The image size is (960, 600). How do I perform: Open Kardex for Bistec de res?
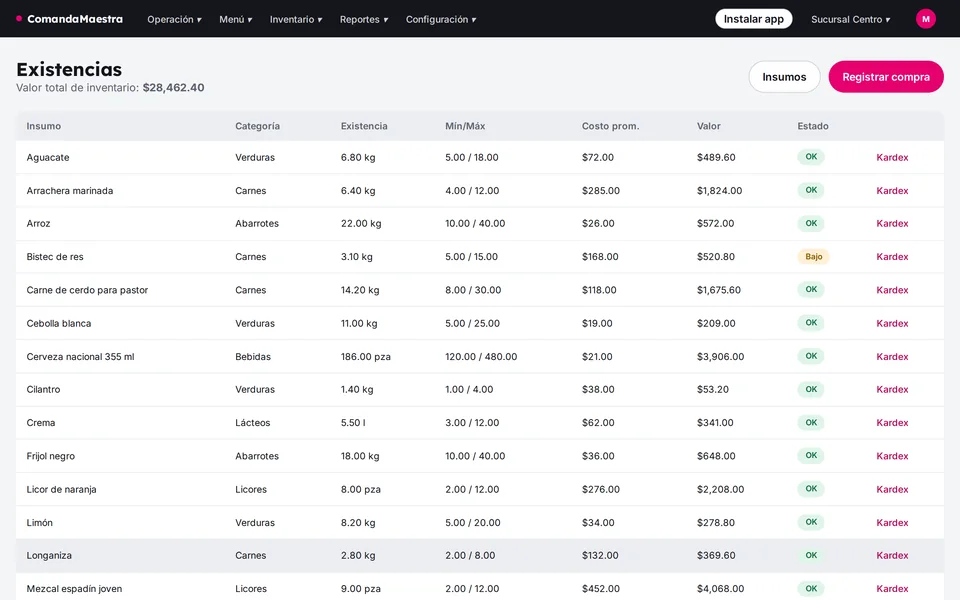pyautogui.click(x=892, y=257)
